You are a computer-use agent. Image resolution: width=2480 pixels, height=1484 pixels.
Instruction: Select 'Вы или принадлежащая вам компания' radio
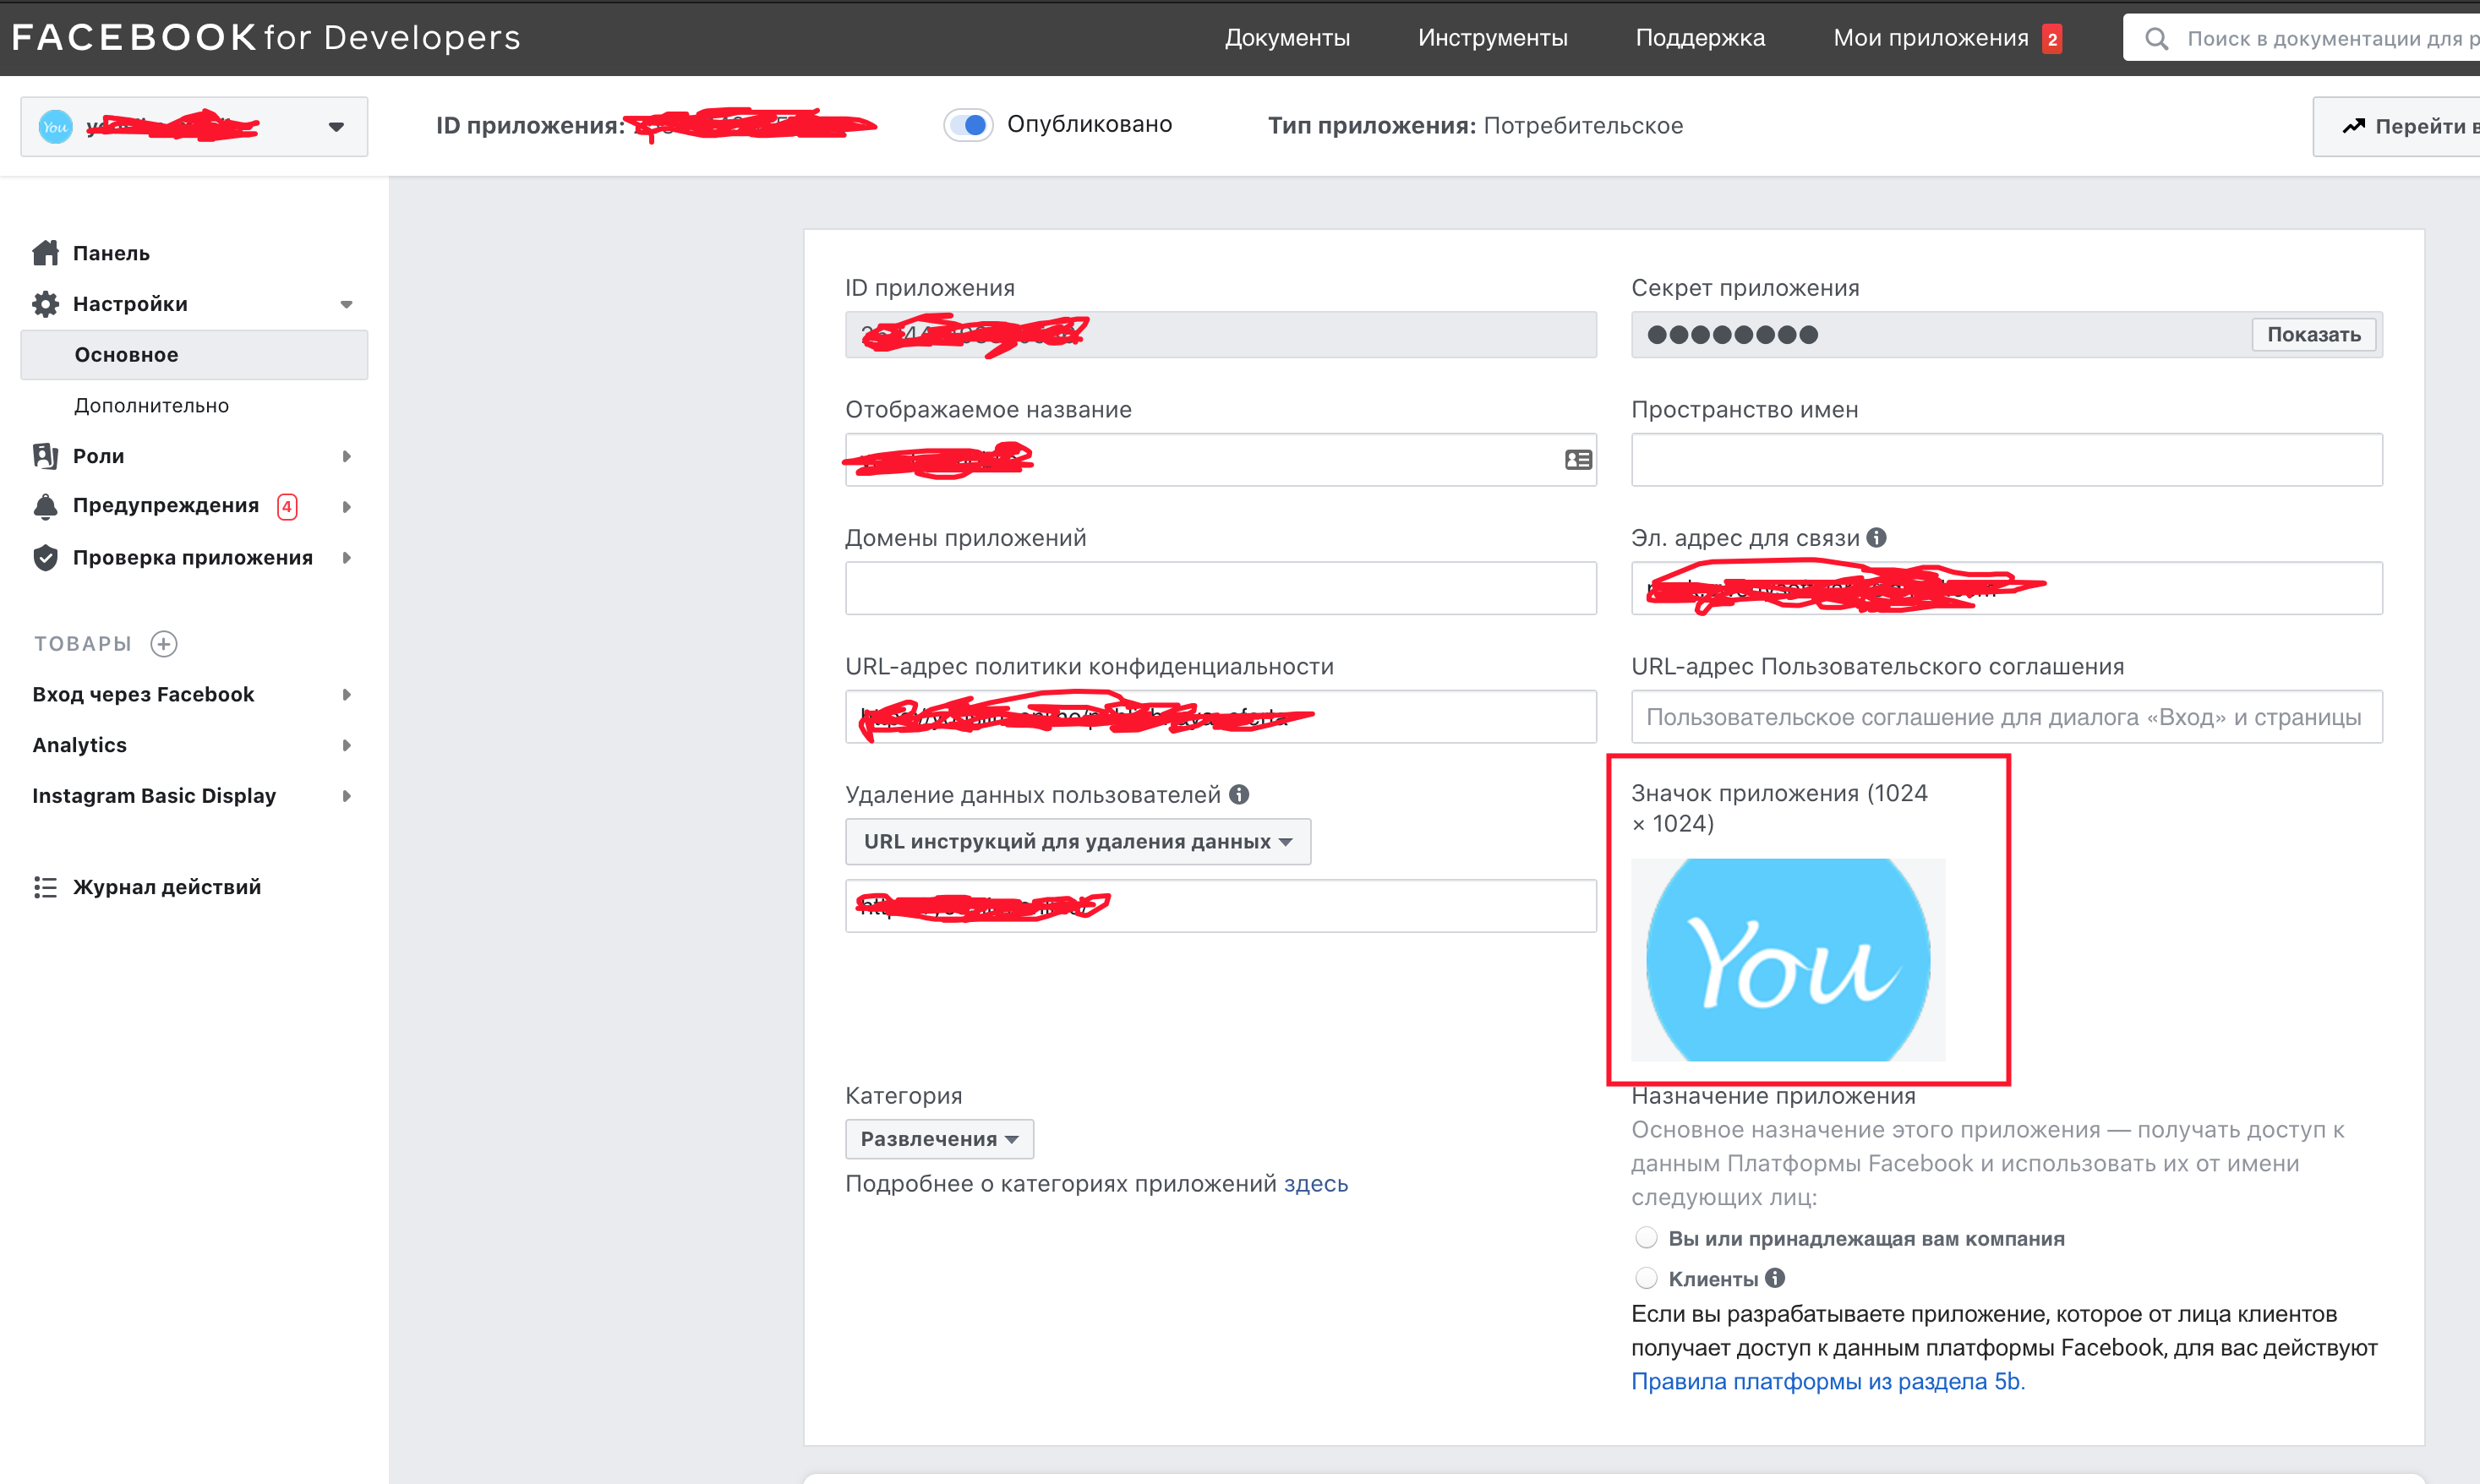(1646, 1238)
